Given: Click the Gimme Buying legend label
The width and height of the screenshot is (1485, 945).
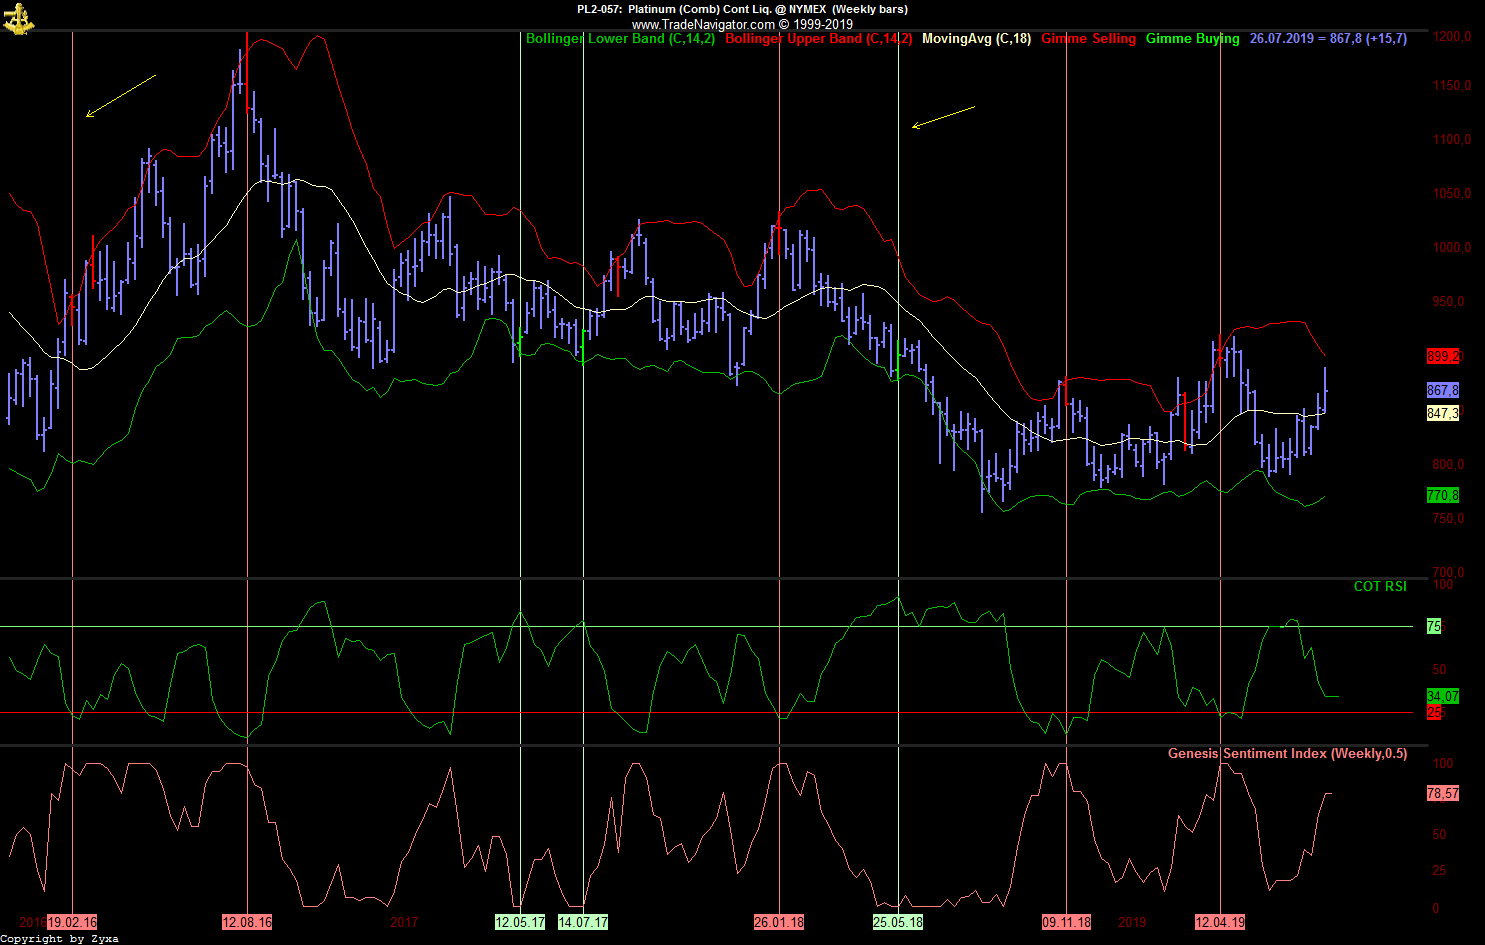Looking at the screenshot, I should (1192, 39).
